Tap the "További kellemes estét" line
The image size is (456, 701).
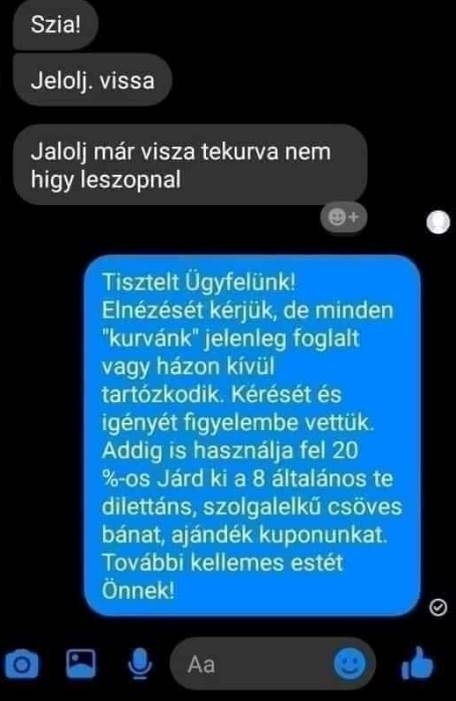pyautogui.click(x=223, y=562)
